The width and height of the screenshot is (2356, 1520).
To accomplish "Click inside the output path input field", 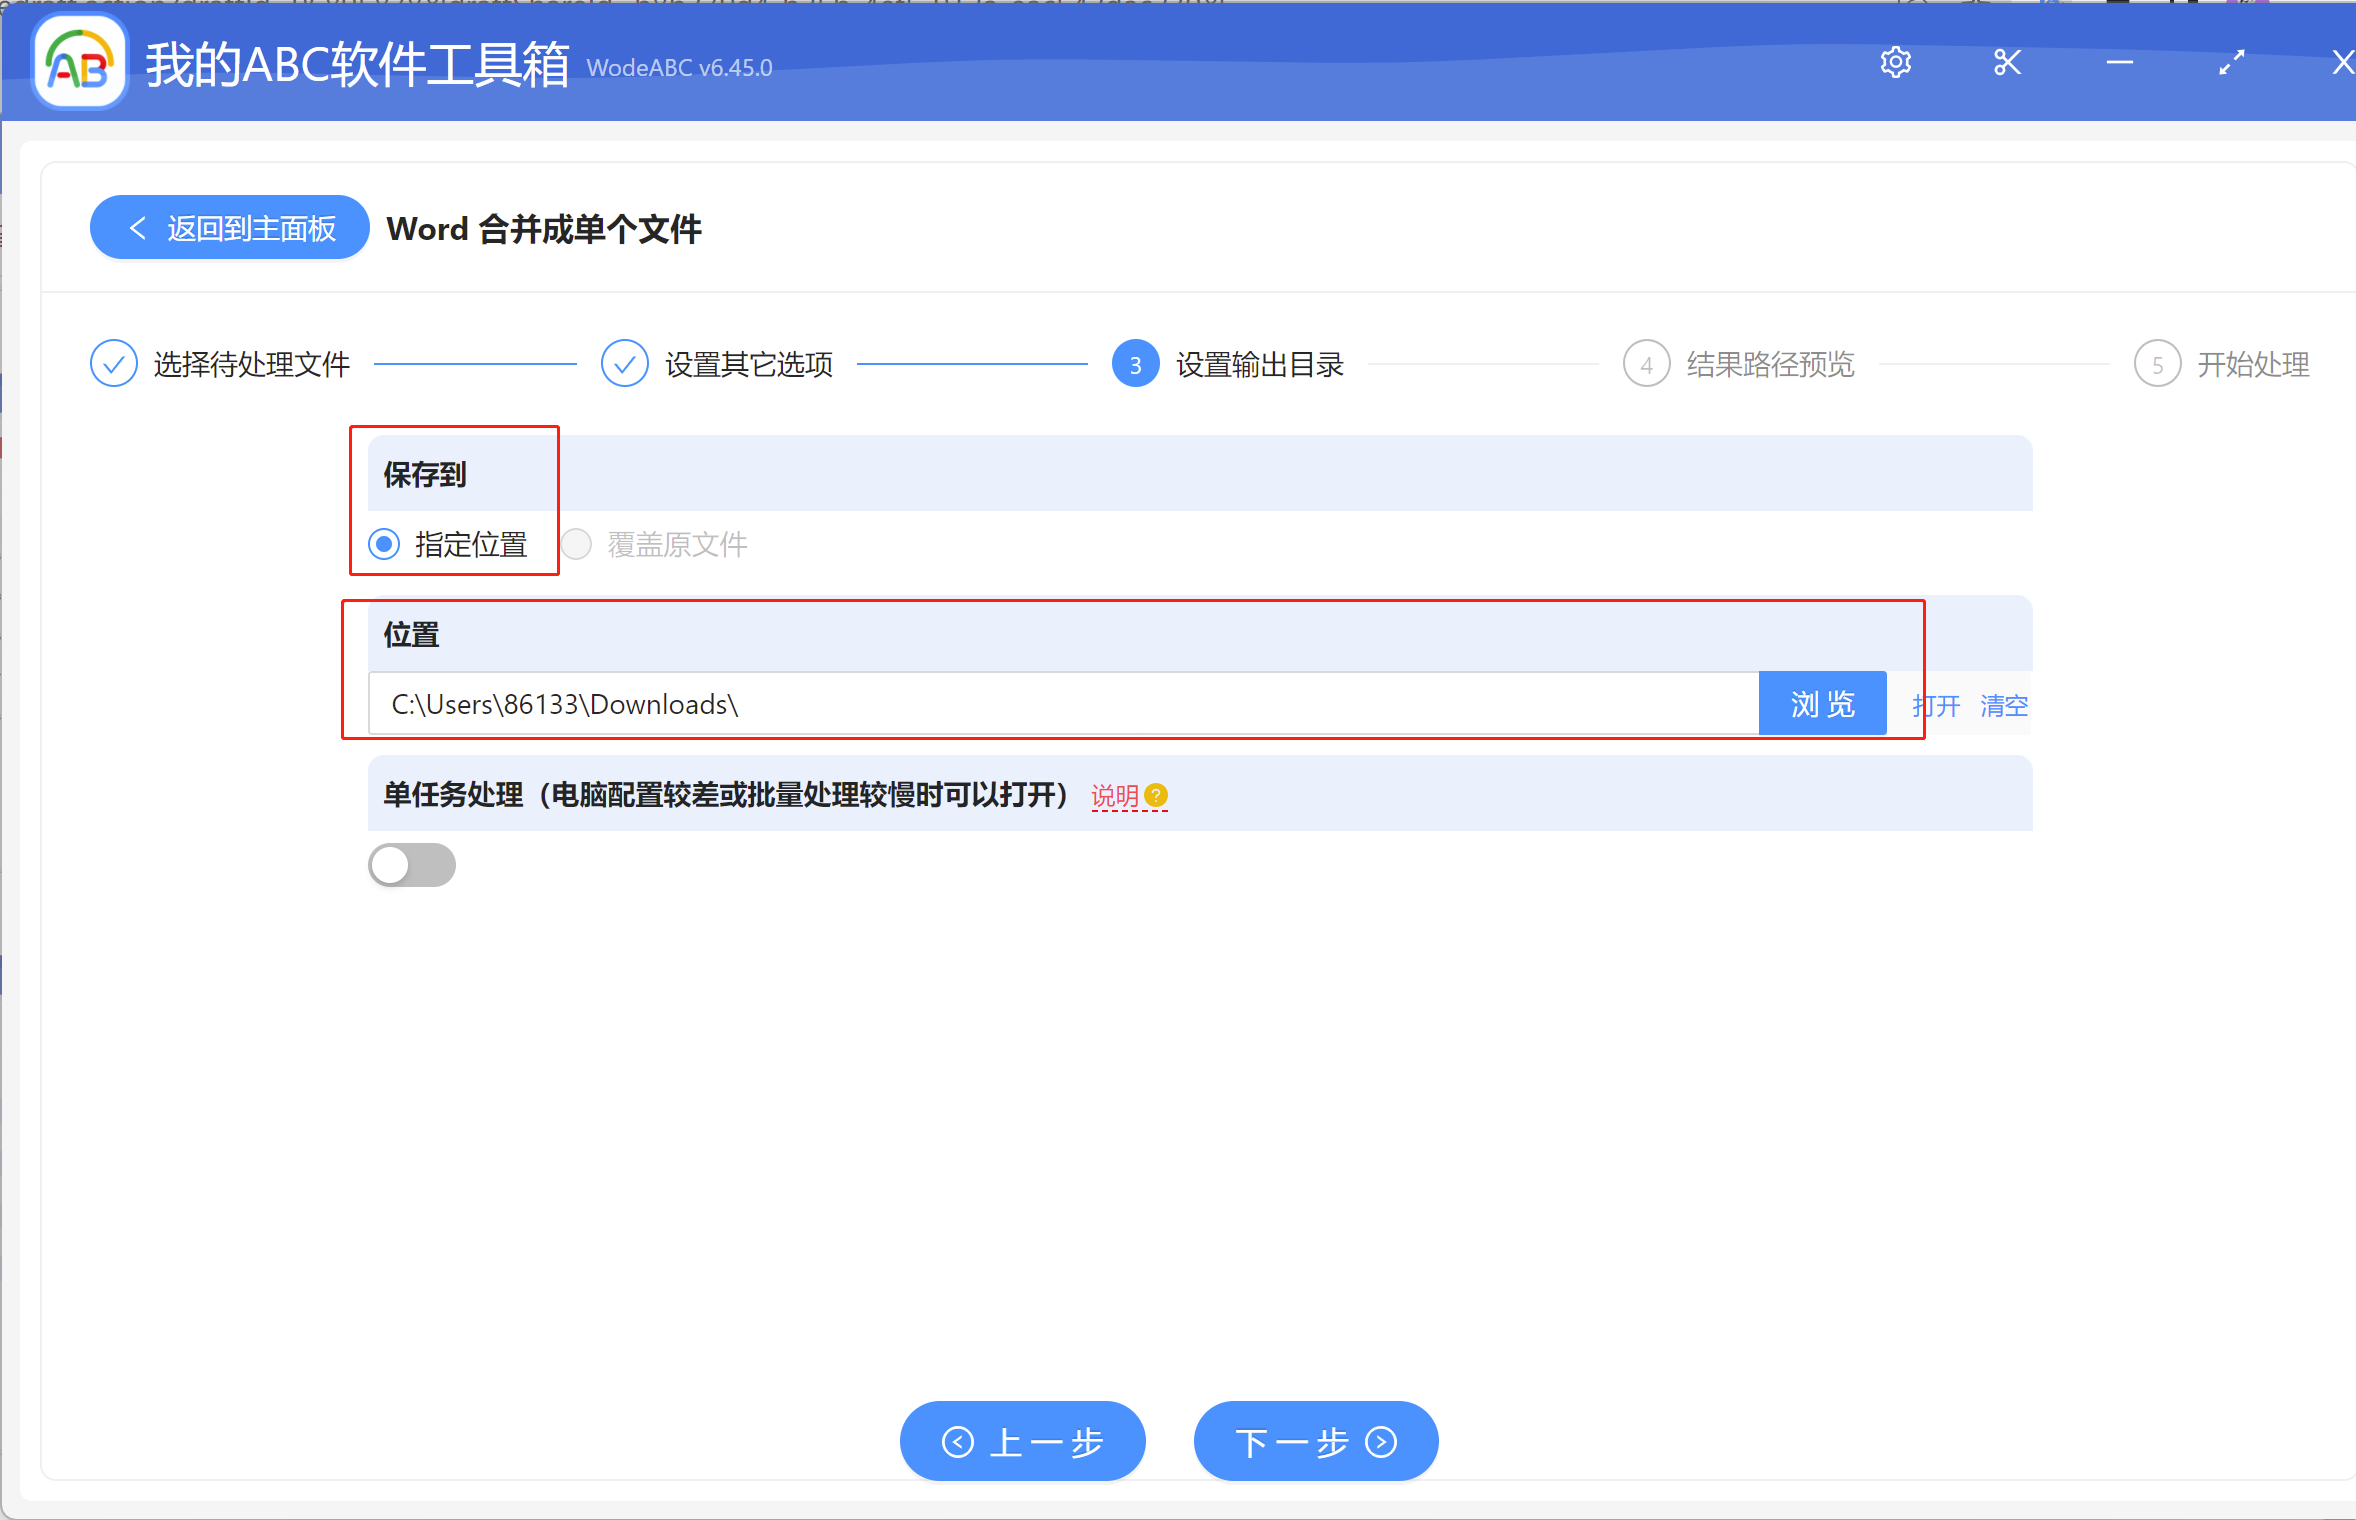I will point(1000,703).
